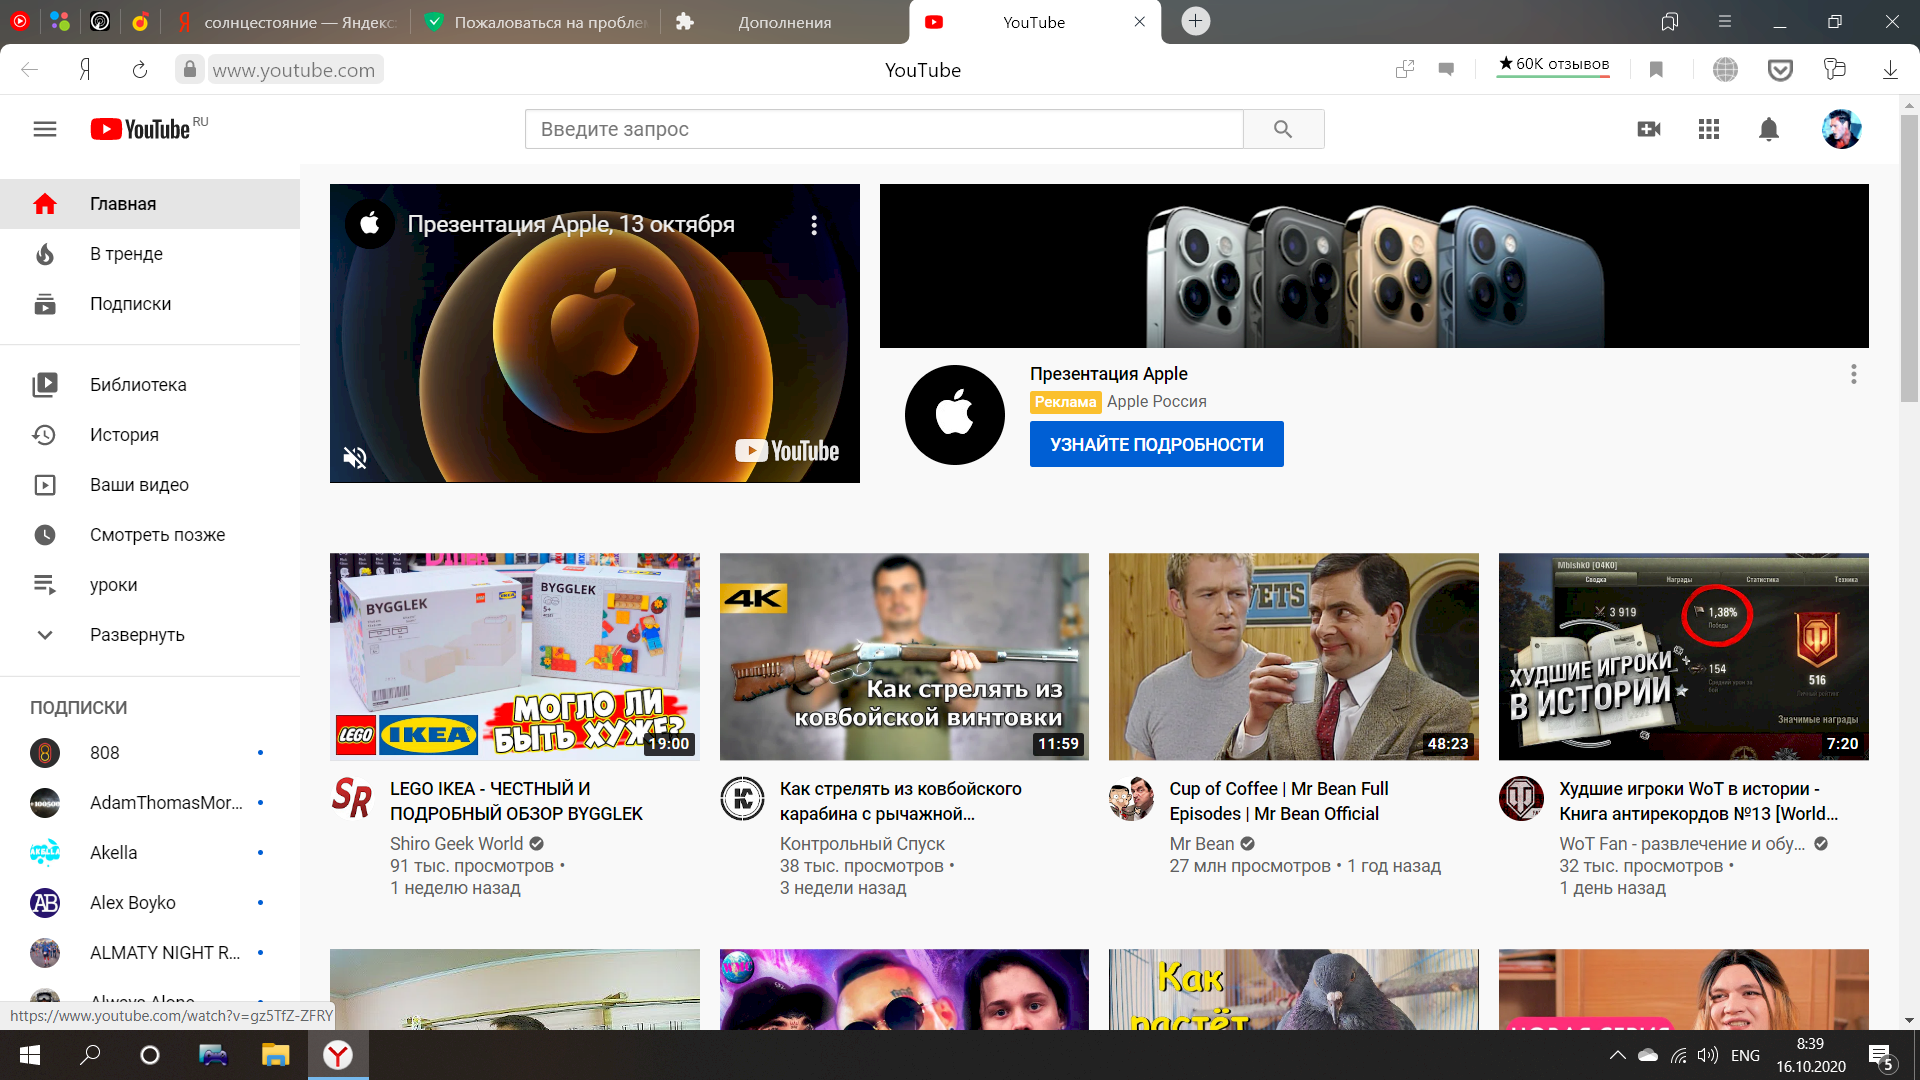Click the Pocket icon in the browser toolbar
The image size is (1920, 1080).
(1780, 69)
